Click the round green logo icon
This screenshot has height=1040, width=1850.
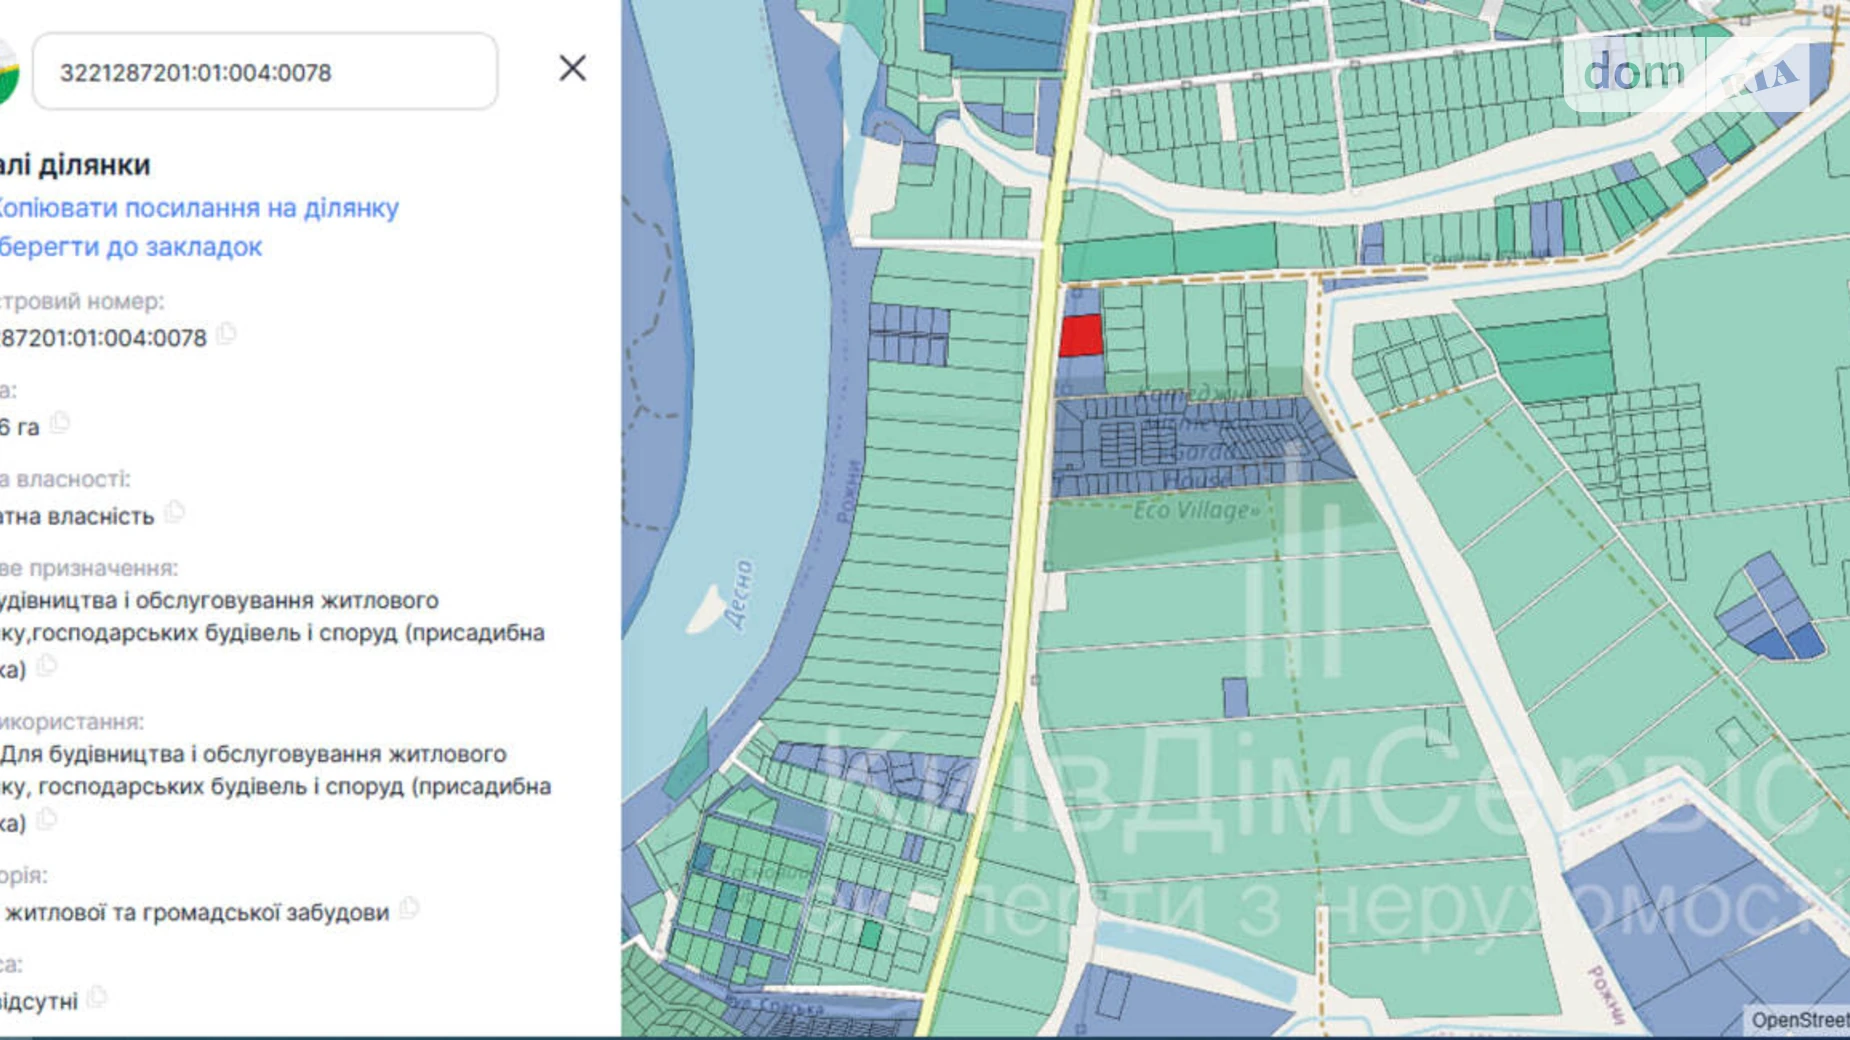tap(6, 72)
